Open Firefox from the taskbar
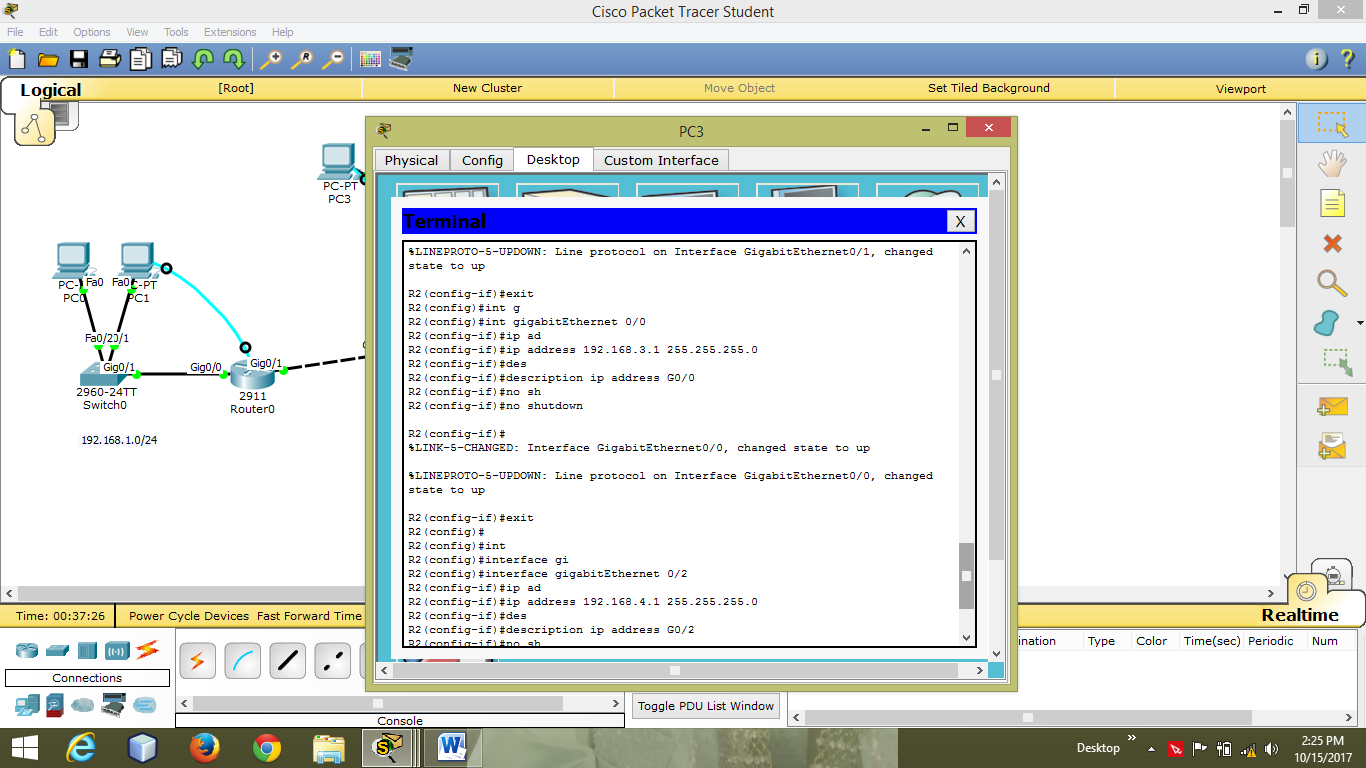The width and height of the screenshot is (1366, 768). pos(205,747)
